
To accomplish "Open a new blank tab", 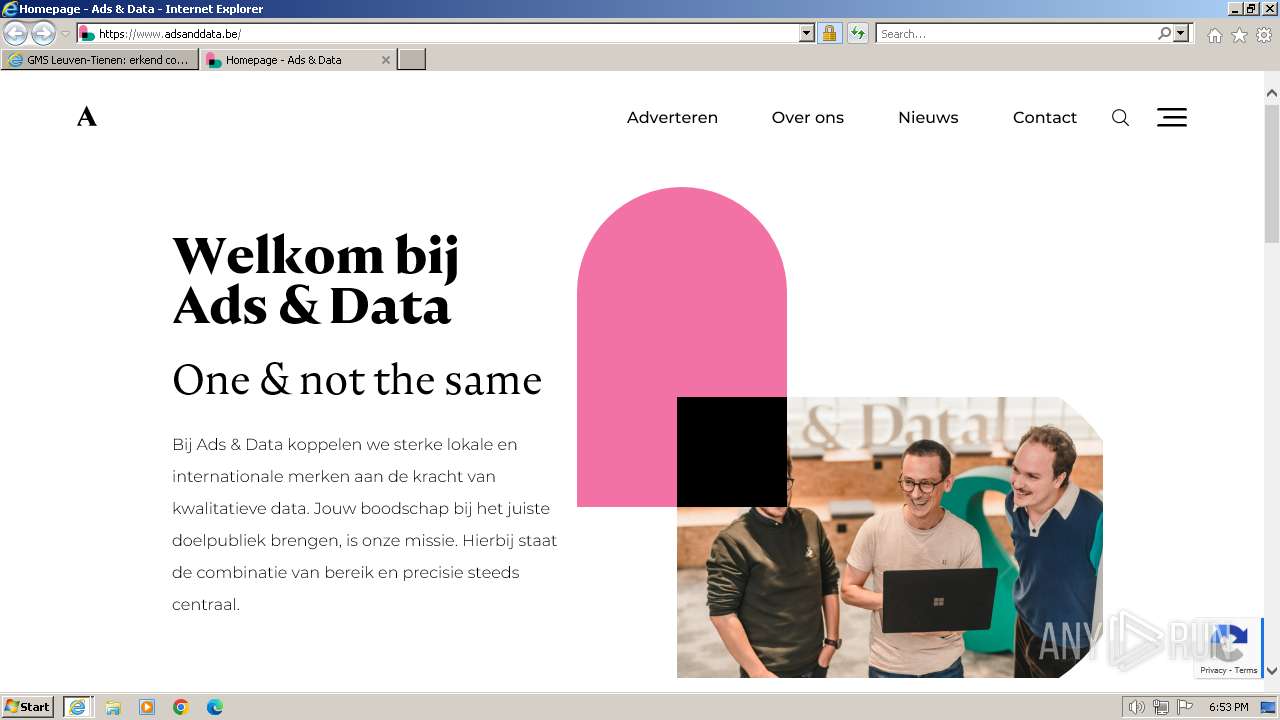I will 412,60.
